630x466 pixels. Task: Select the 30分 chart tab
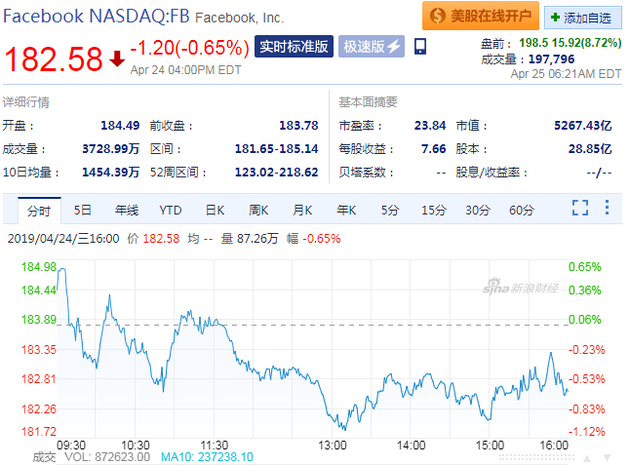click(x=478, y=210)
